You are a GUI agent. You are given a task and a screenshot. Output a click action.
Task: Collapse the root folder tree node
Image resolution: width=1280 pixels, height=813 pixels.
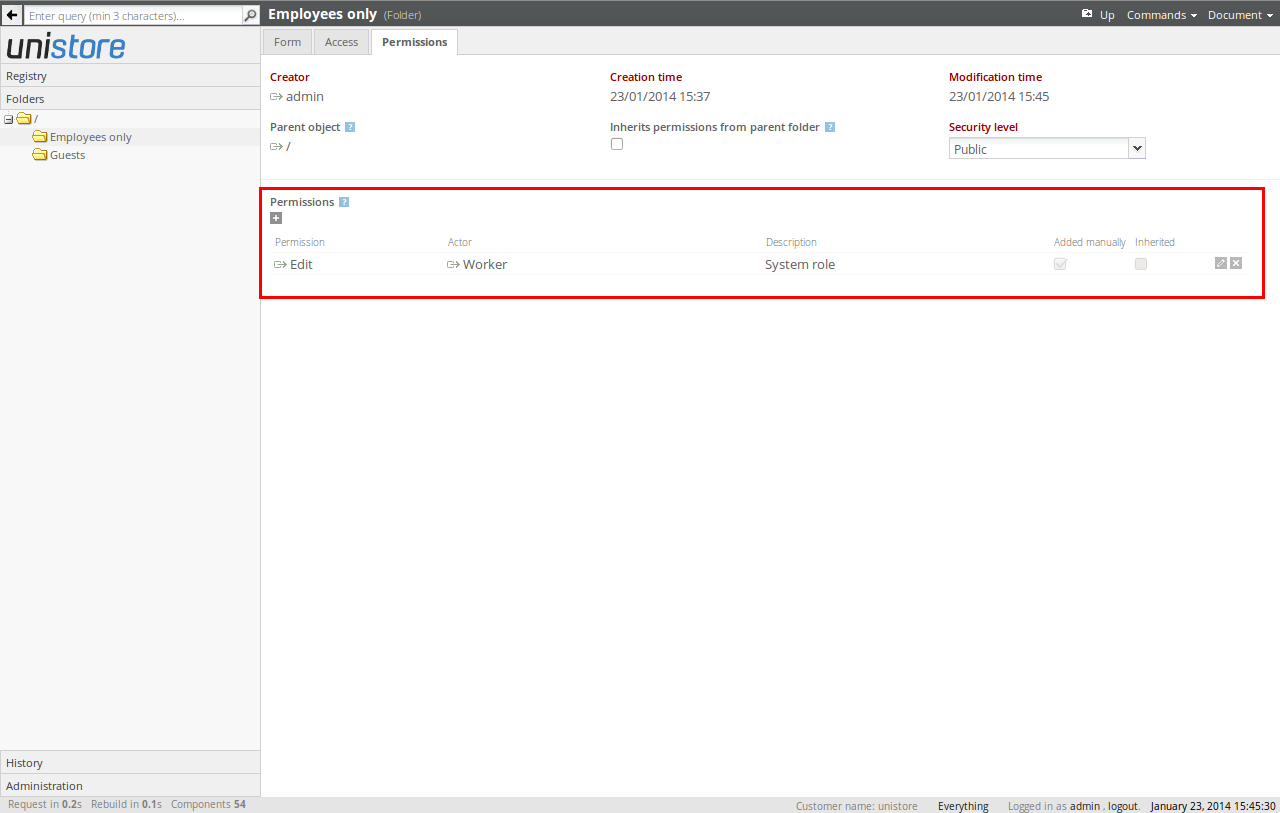(9, 119)
